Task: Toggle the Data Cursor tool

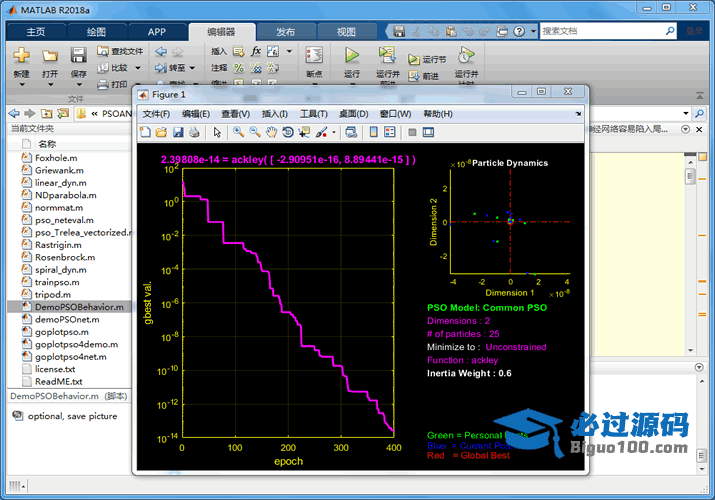Action: [304, 132]
